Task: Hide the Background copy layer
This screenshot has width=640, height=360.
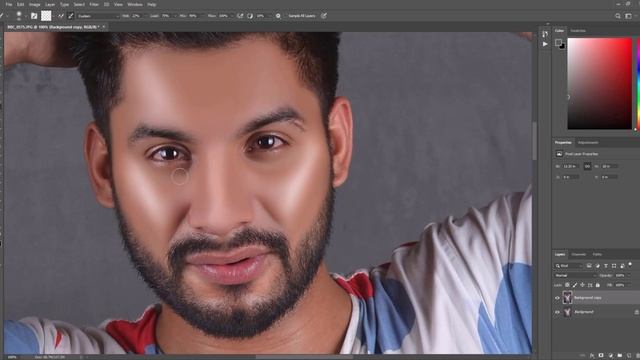Action: tap(557, 298)
